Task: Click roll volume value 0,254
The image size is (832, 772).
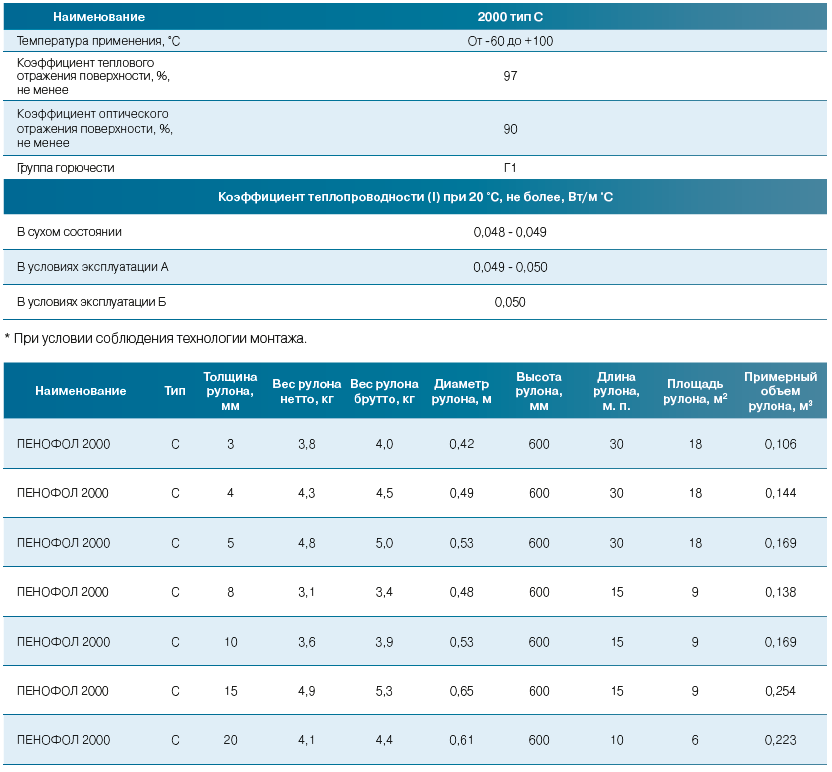Action: click(x=781, y=691)
